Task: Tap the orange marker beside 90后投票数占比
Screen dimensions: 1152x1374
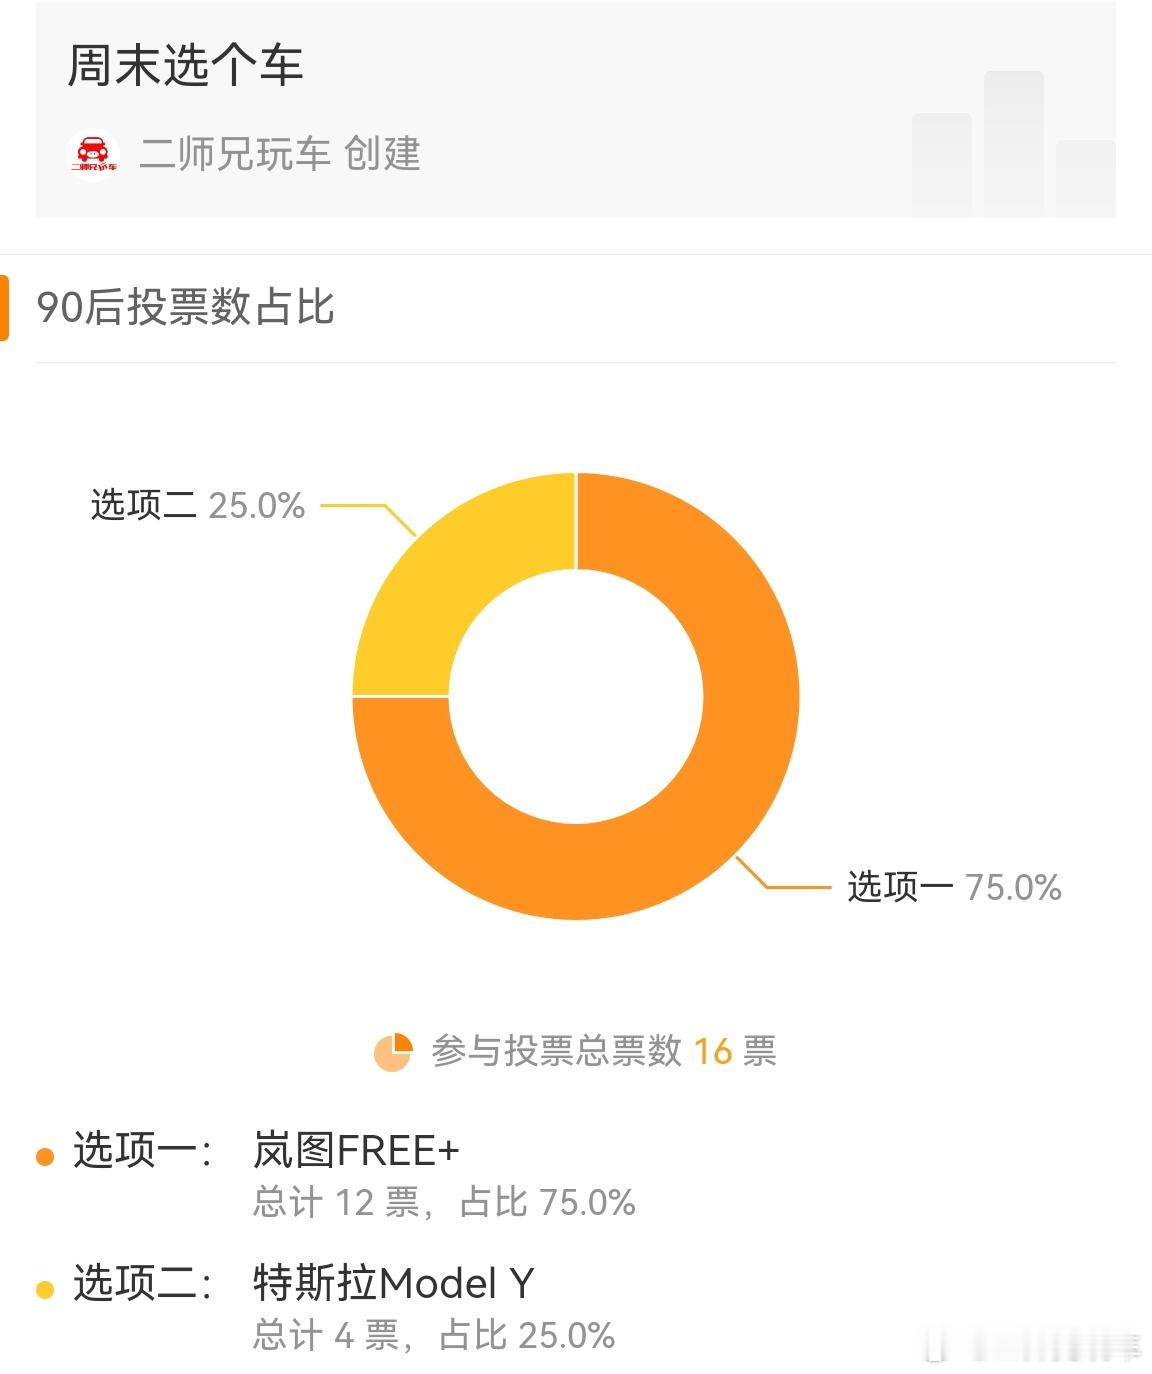Action: coord(4,308)
